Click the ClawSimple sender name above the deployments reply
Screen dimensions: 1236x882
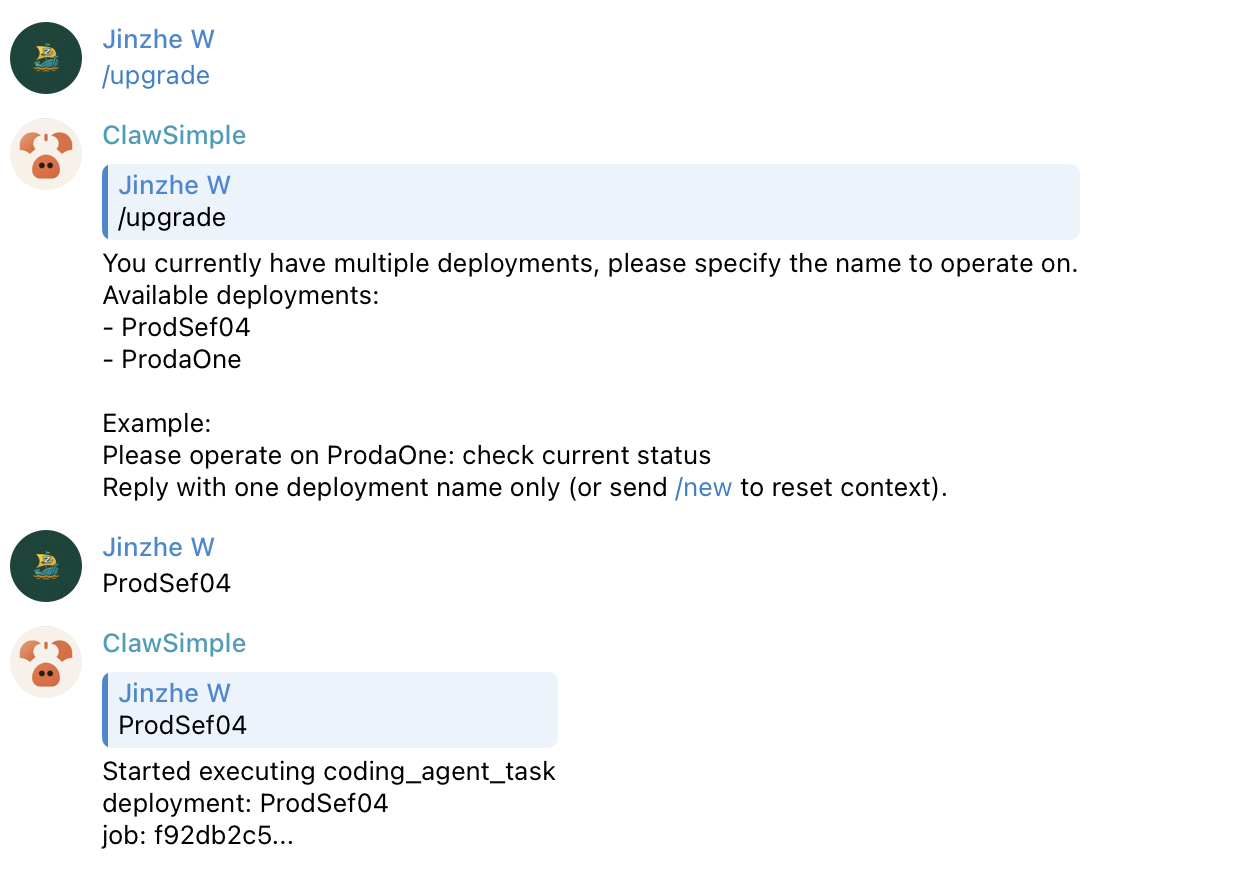pos(174,136)
